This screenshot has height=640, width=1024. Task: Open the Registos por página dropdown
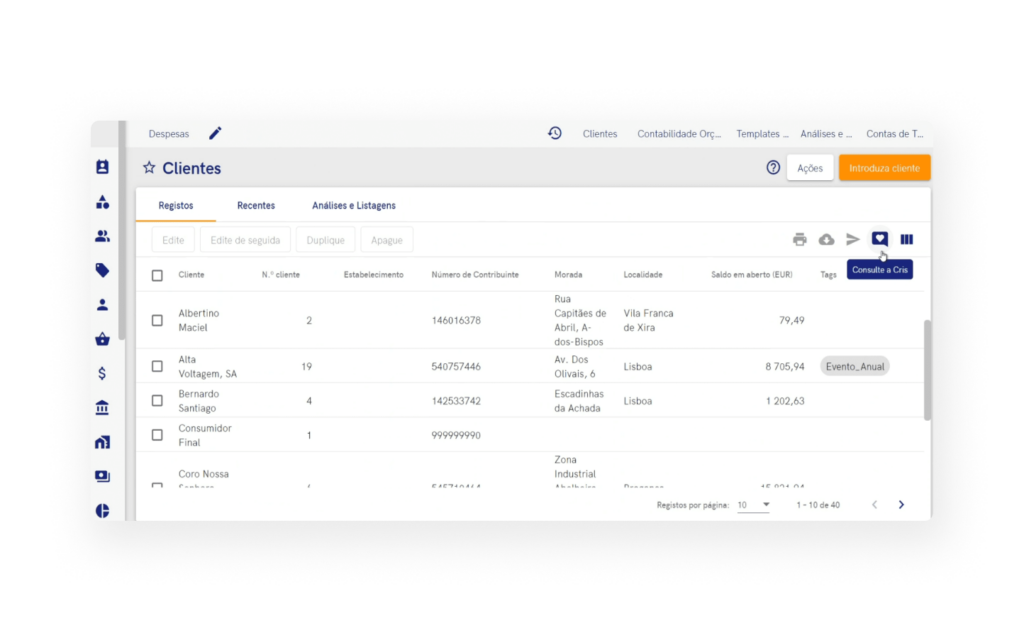[x=753, y=505]
